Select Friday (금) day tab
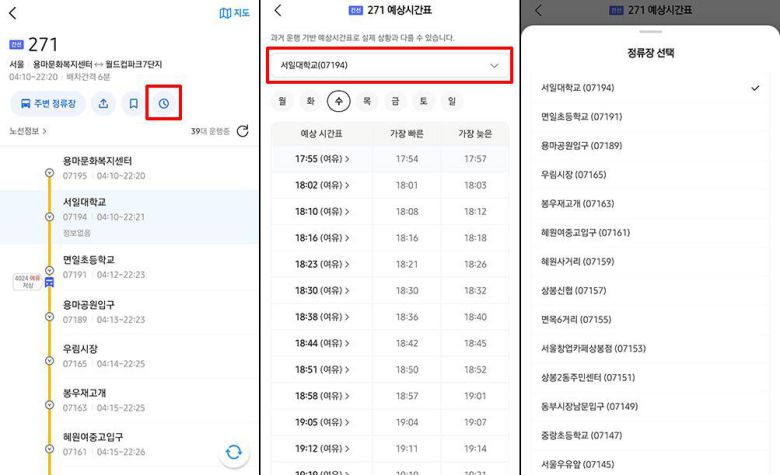This screenshot has width=780, height=475. pos(395,101)
